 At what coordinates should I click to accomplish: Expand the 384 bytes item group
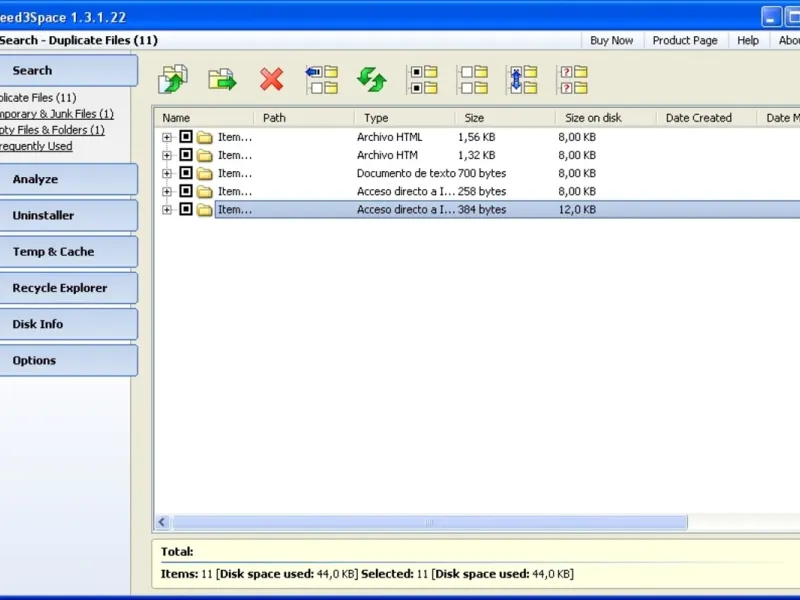pyautogui.click(x=167, y=210)
